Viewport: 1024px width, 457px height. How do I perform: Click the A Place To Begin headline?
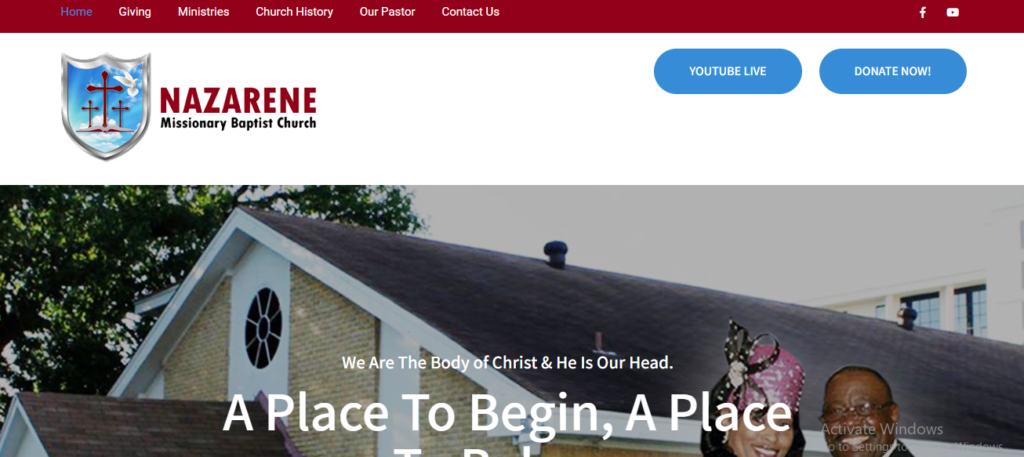point(507,424)
